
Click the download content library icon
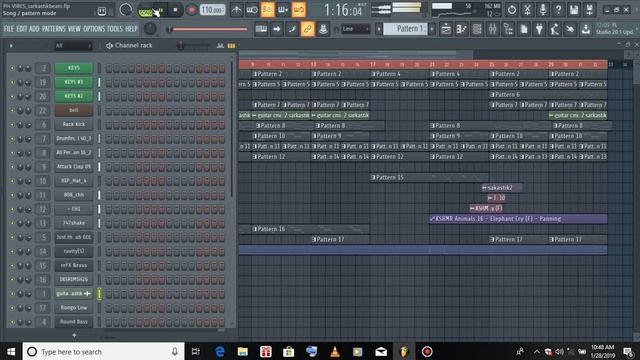[586, 29]
